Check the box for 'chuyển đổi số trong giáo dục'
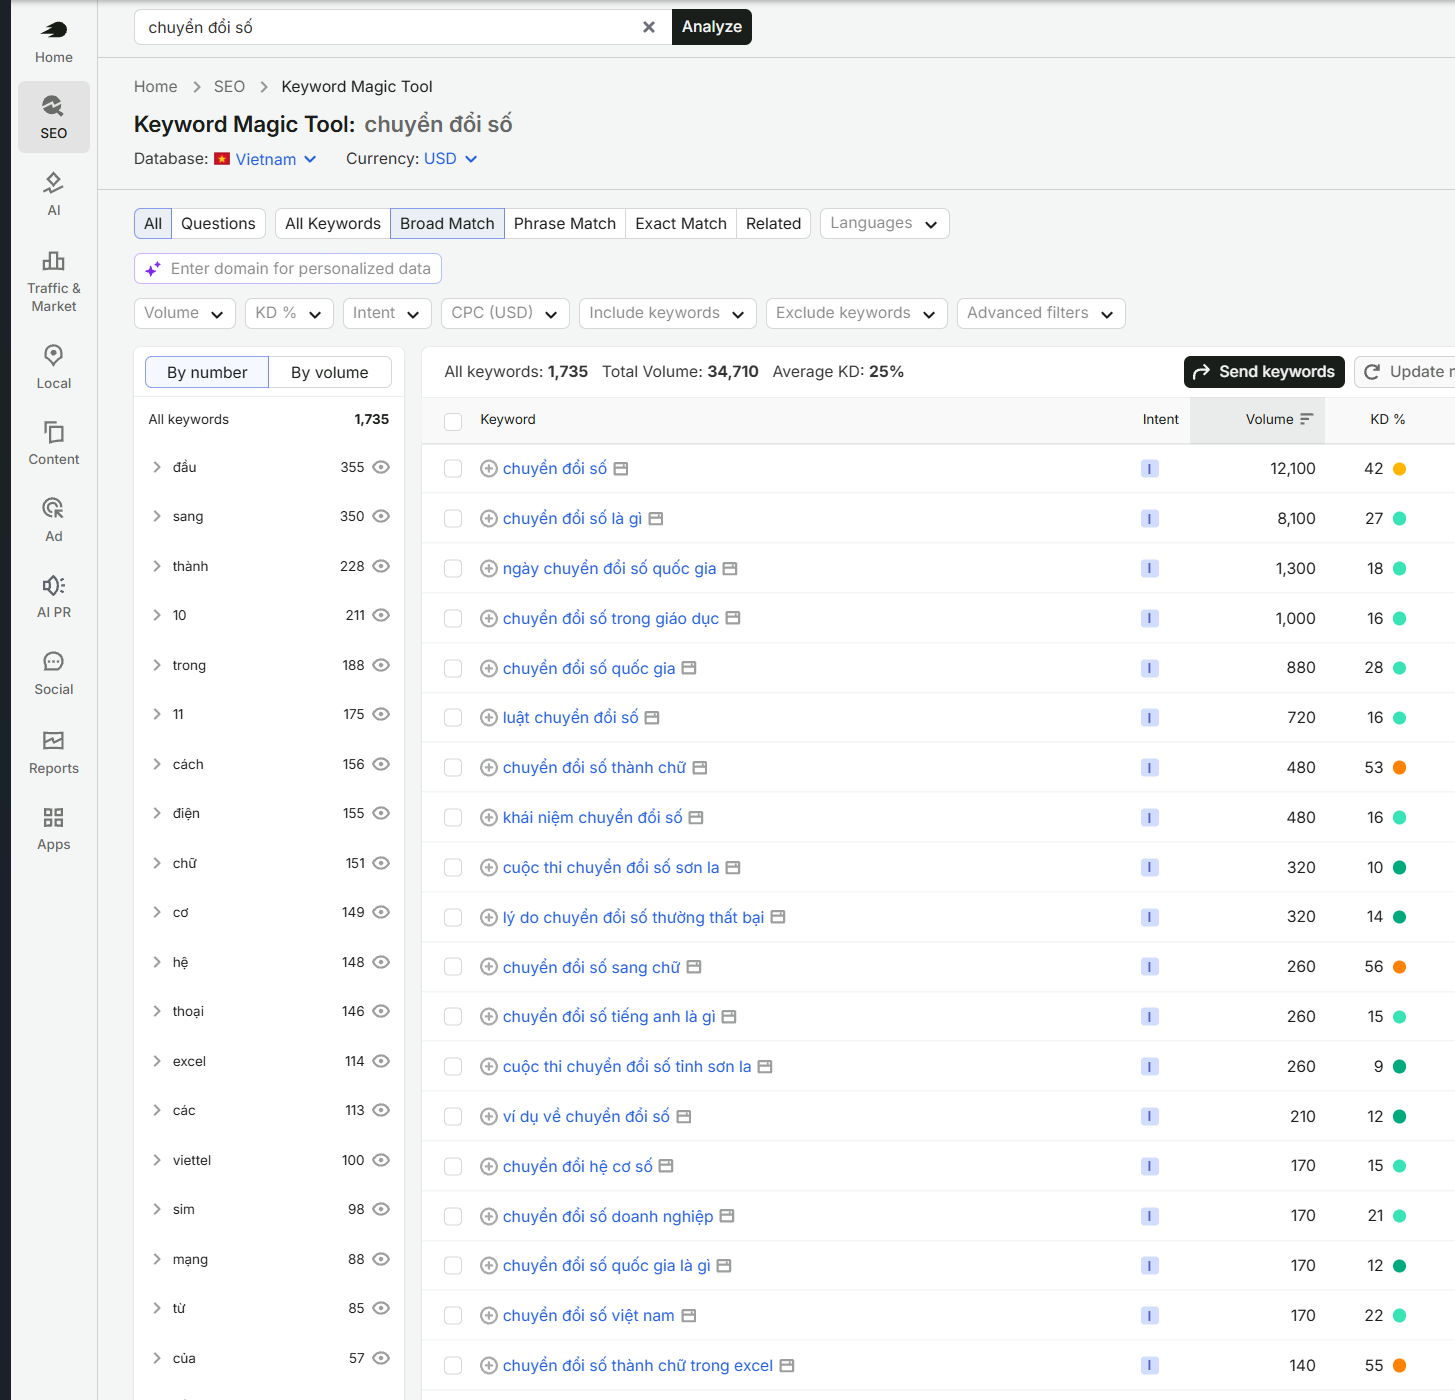 point(453,619)
